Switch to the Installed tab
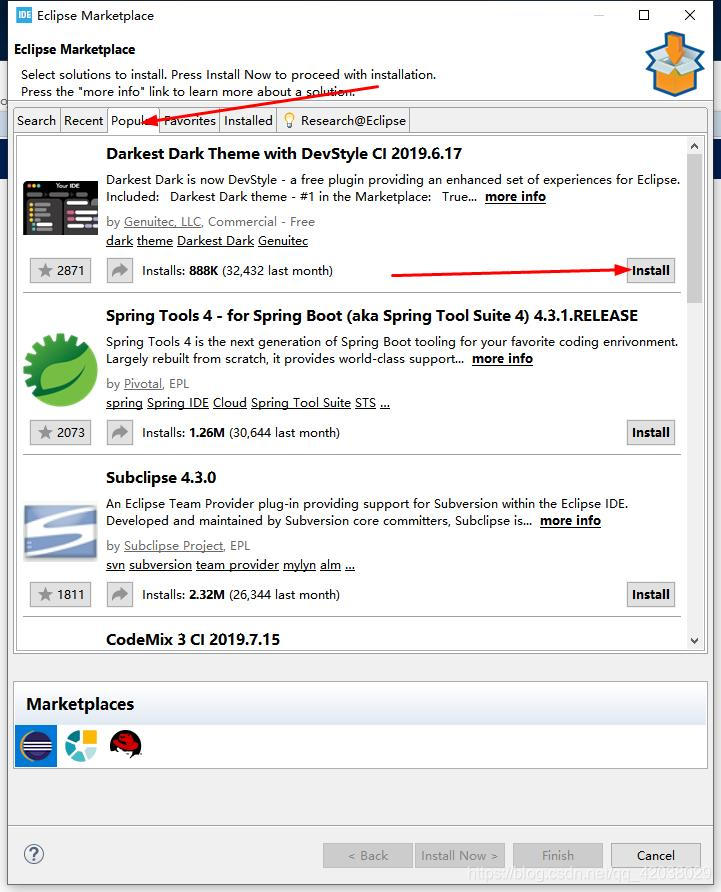 pyautogui.click(x=248, y=121)
